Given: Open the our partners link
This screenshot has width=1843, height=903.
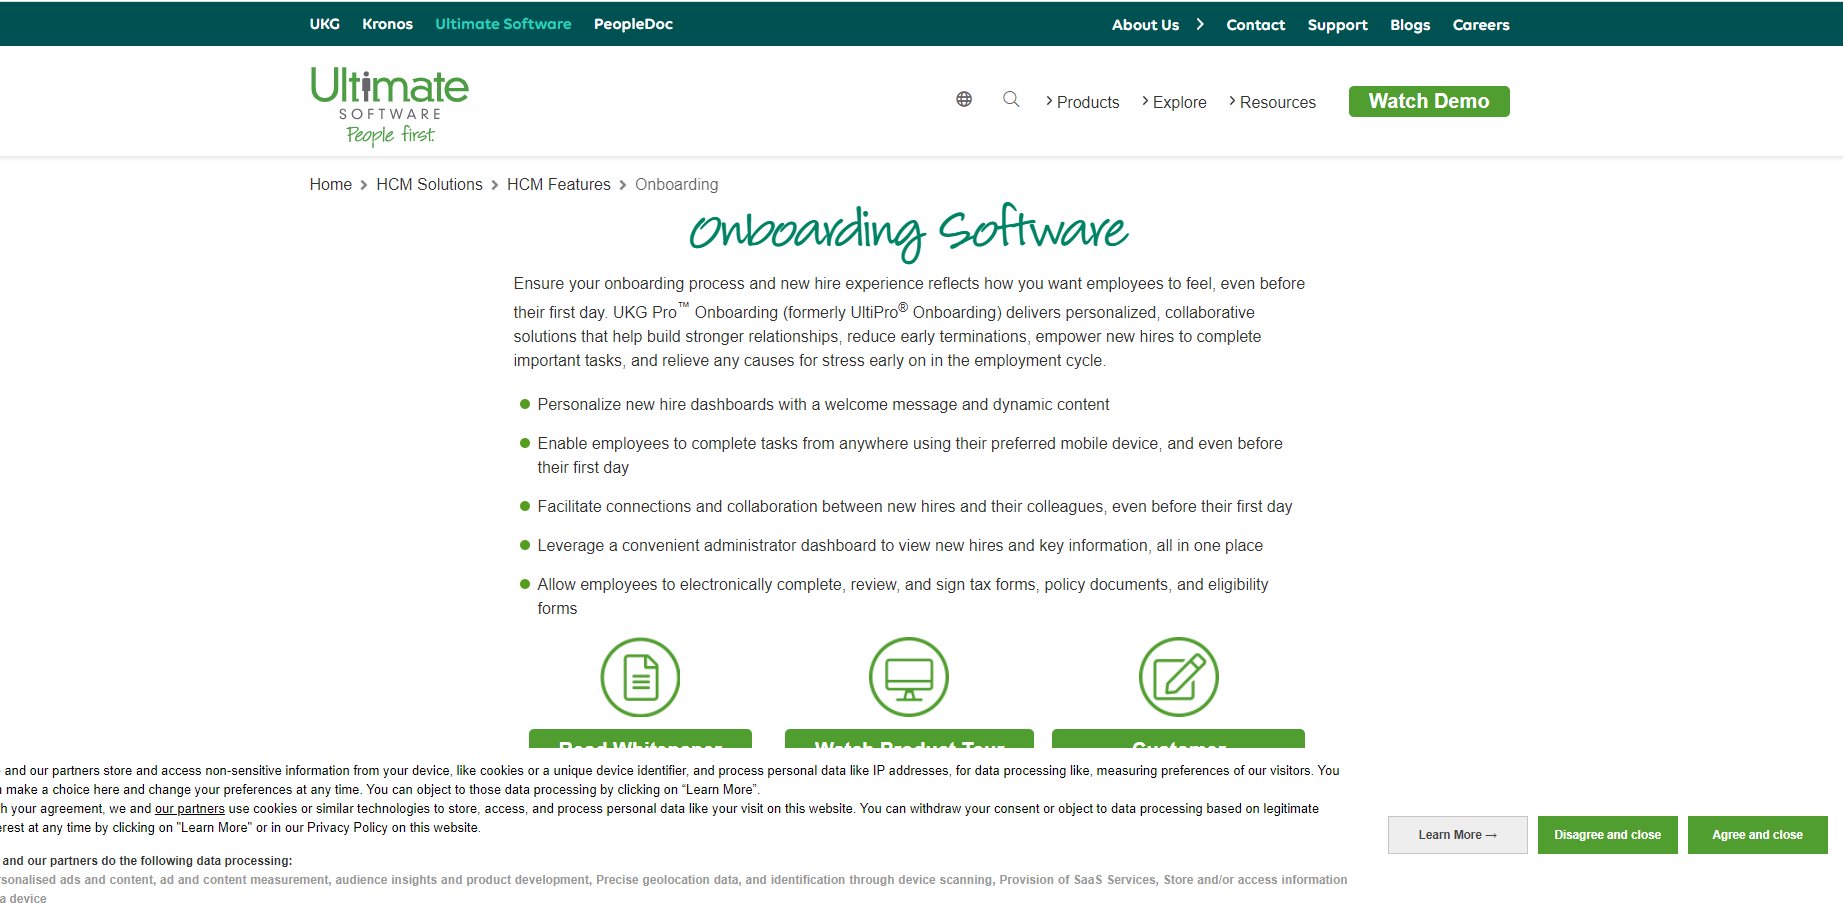Looking at the screenshot, I should [190, 809].
